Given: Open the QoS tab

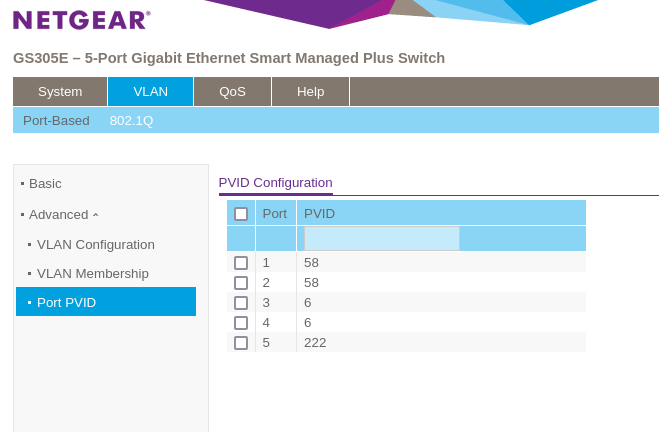Looking at the screenshot, I should coord(232,91).
